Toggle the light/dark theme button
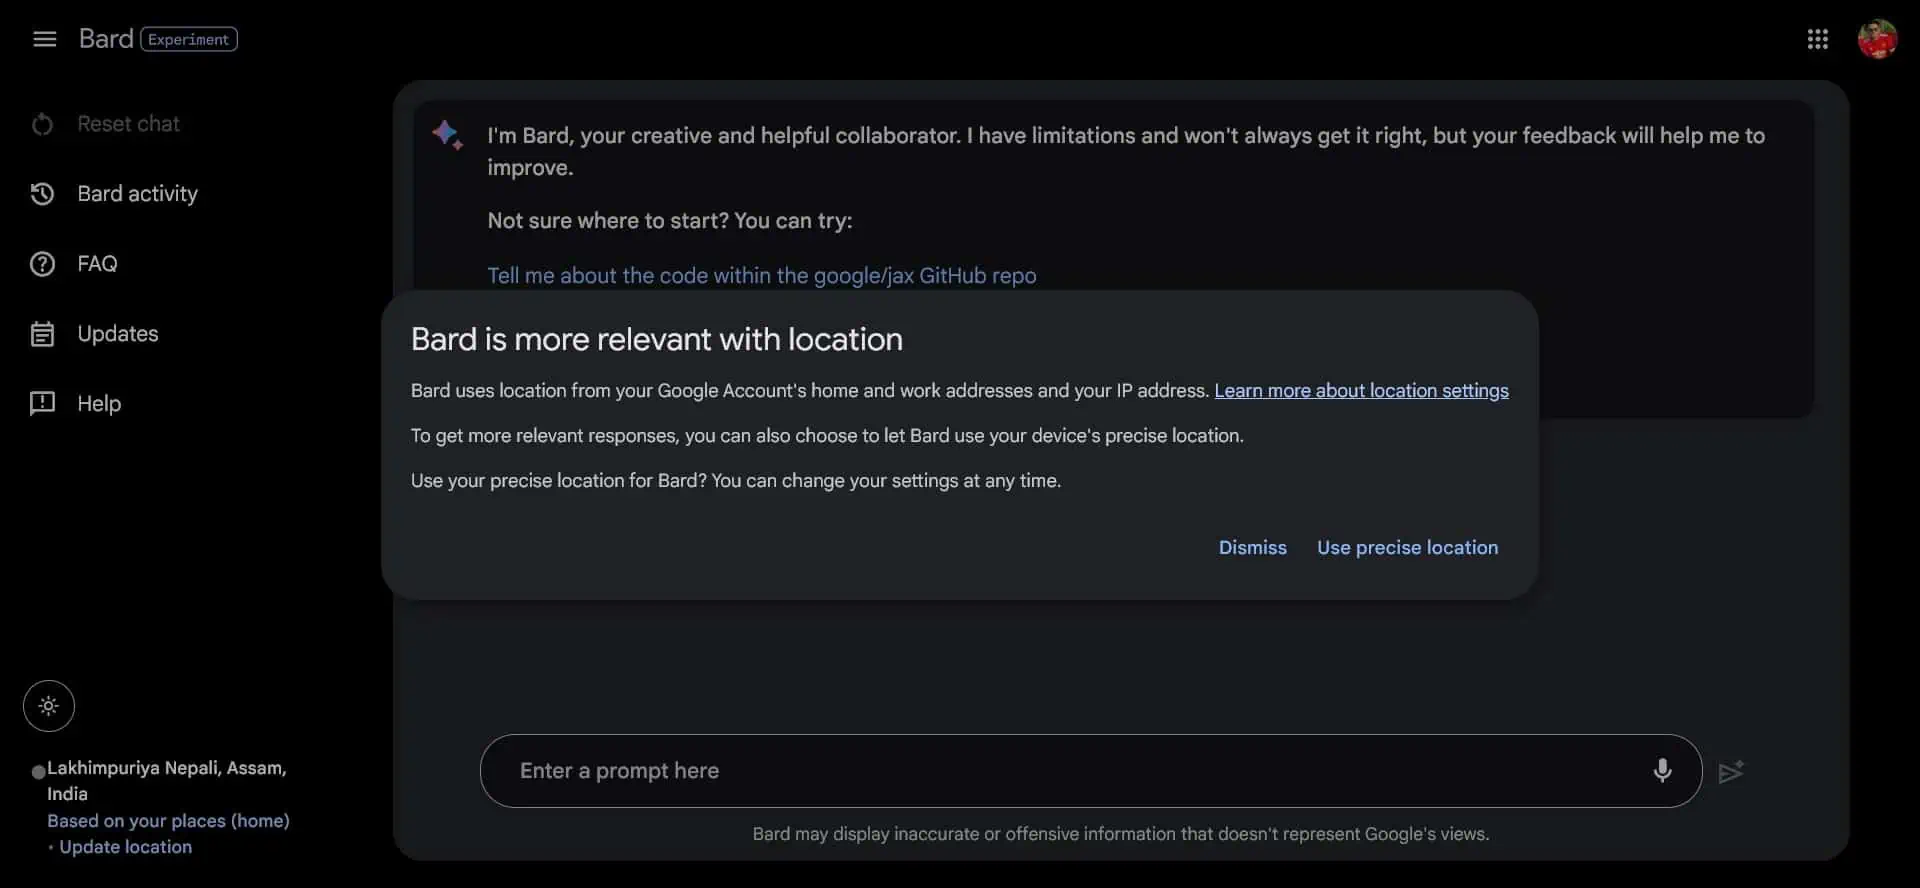This screenshot has height=888, width=1920. (x=49, y=706)
